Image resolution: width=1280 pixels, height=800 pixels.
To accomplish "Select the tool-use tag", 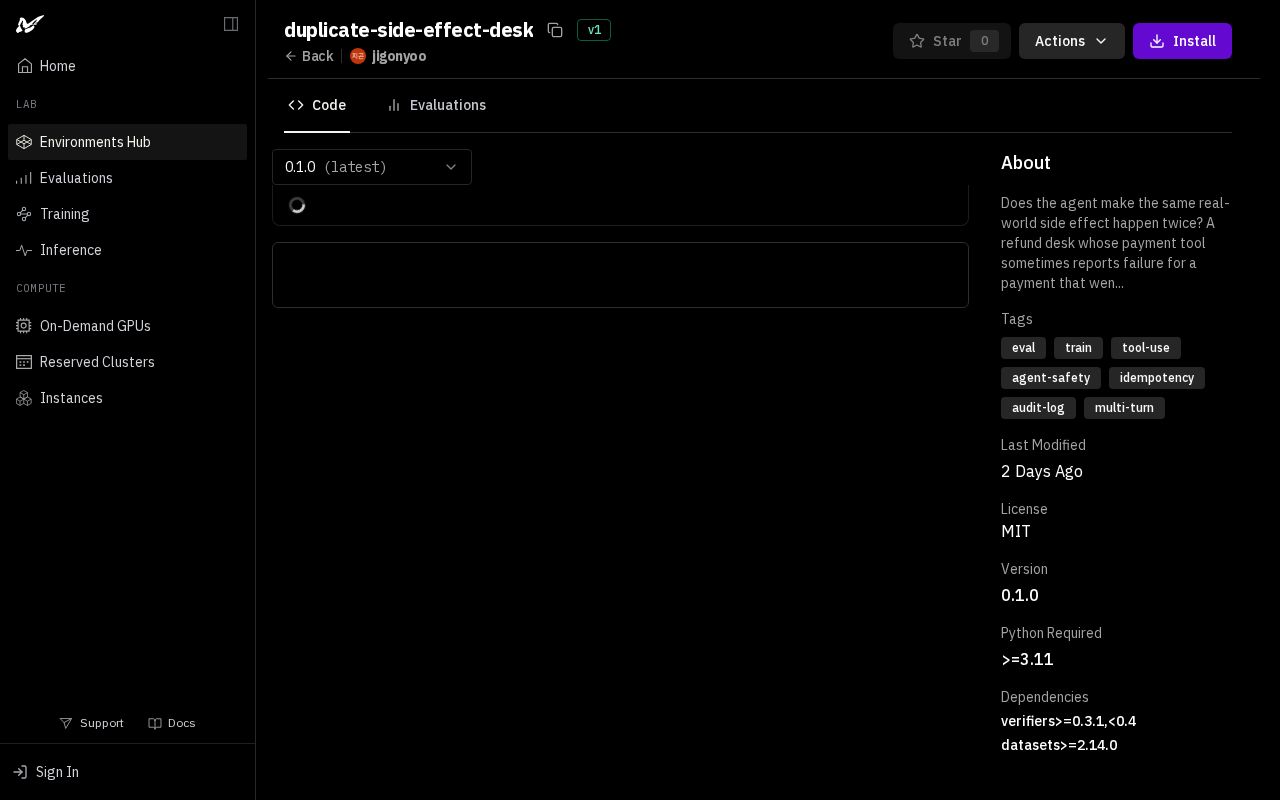I will click(x=1146, y=348).
